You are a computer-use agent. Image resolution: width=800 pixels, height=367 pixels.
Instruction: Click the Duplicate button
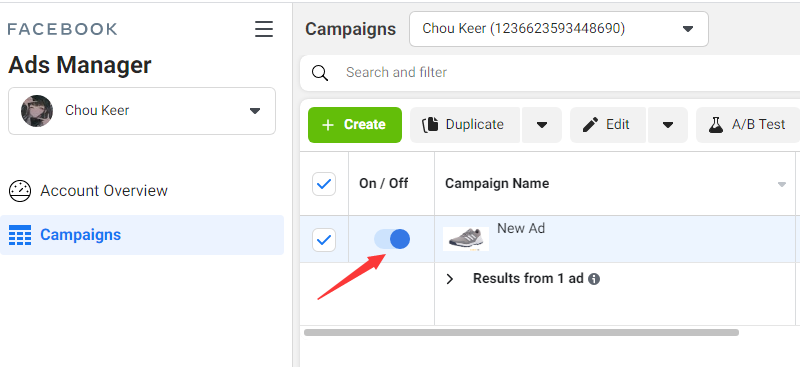[x=465, y=125]
